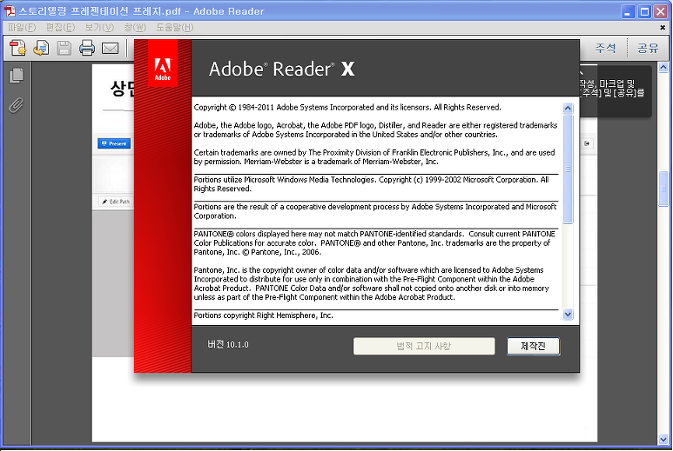This screenshot has width=673, height=451.
Task: Open the 공유 pane
Action: [x=648, y=48]
